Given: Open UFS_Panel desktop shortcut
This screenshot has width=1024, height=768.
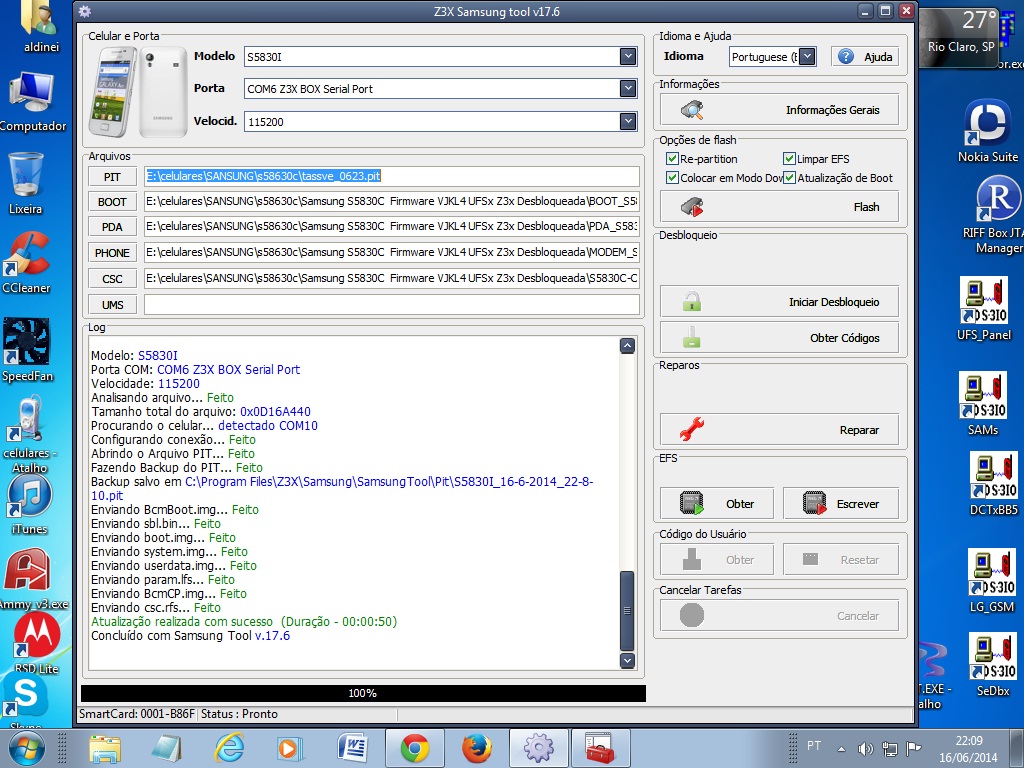Looking at the screenshot, I should pyautogui.click(x=984, y=308).
